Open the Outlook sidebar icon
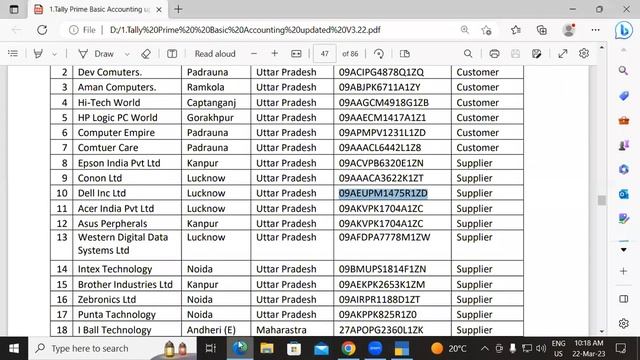The width and height of the screenshot is (640, 360). tap(624, 194)
